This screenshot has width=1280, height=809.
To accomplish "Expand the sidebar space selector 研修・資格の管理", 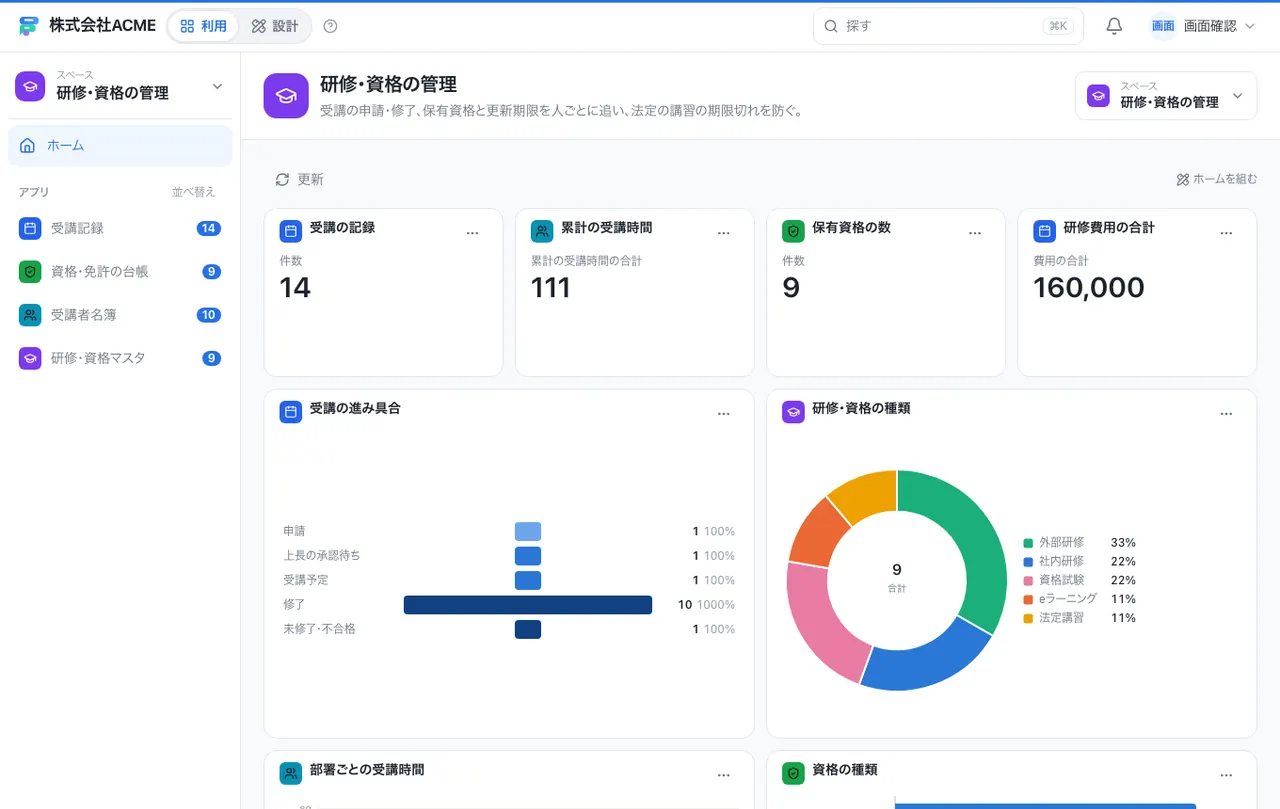I will tap(120, 86).
